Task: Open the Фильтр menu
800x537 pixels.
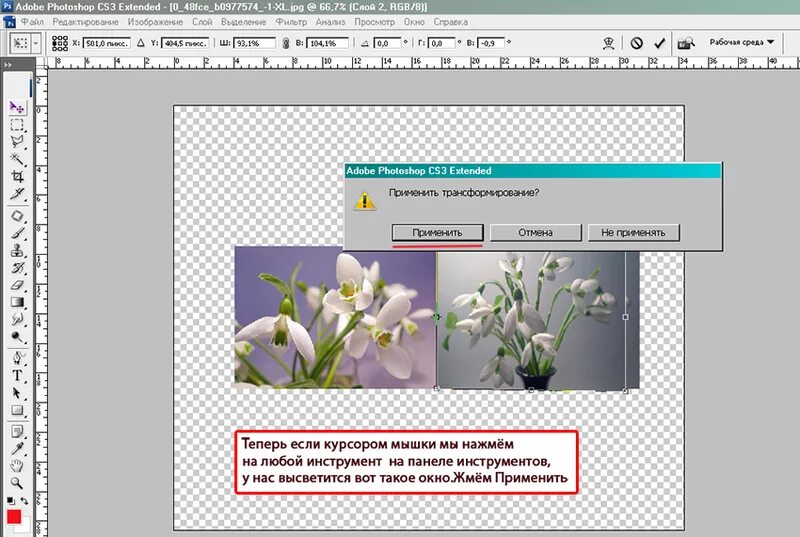Action: [291, 22]
